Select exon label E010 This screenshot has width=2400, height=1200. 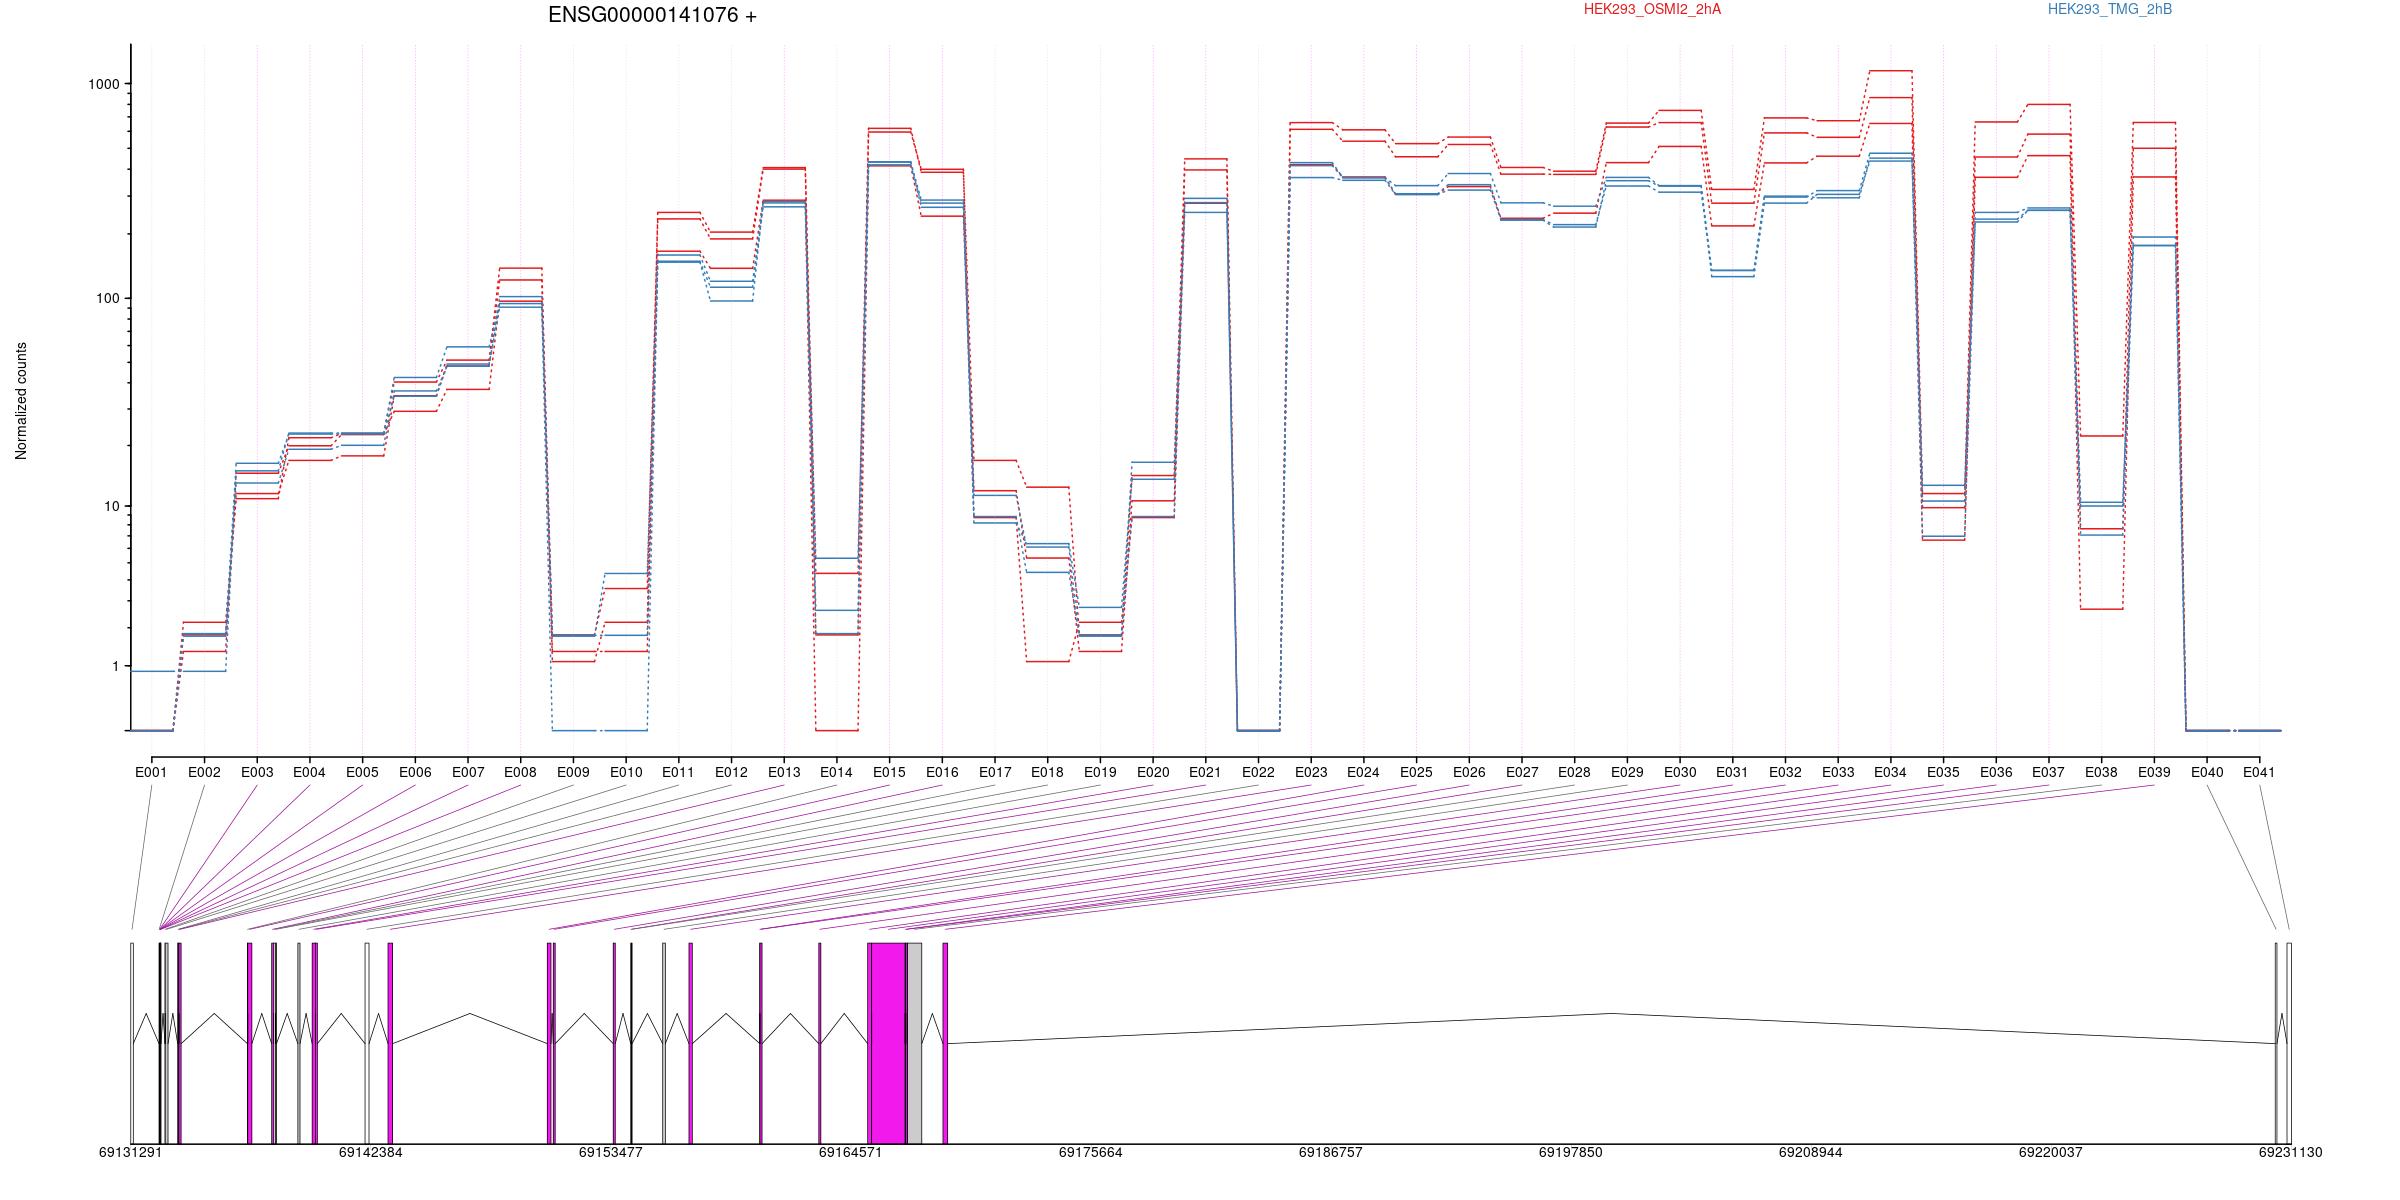click(626, 772)
